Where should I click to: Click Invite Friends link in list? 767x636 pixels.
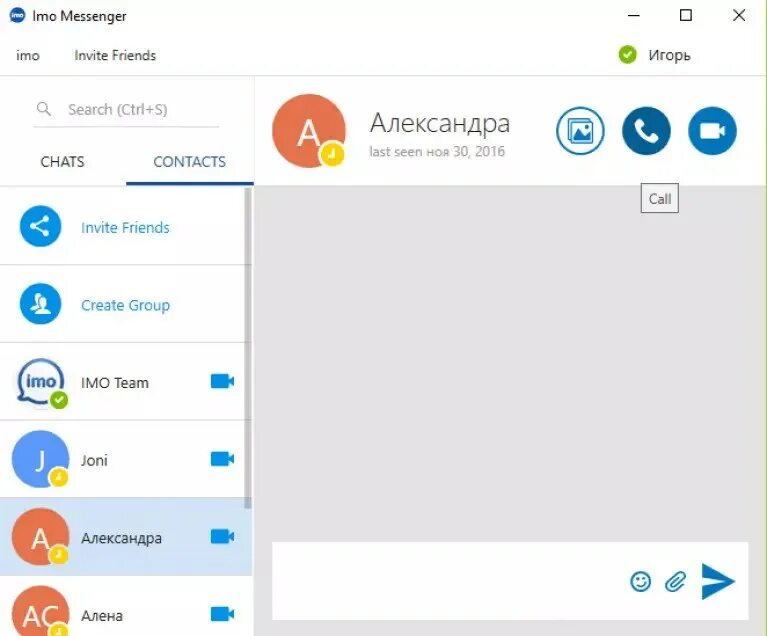point(125,227)
